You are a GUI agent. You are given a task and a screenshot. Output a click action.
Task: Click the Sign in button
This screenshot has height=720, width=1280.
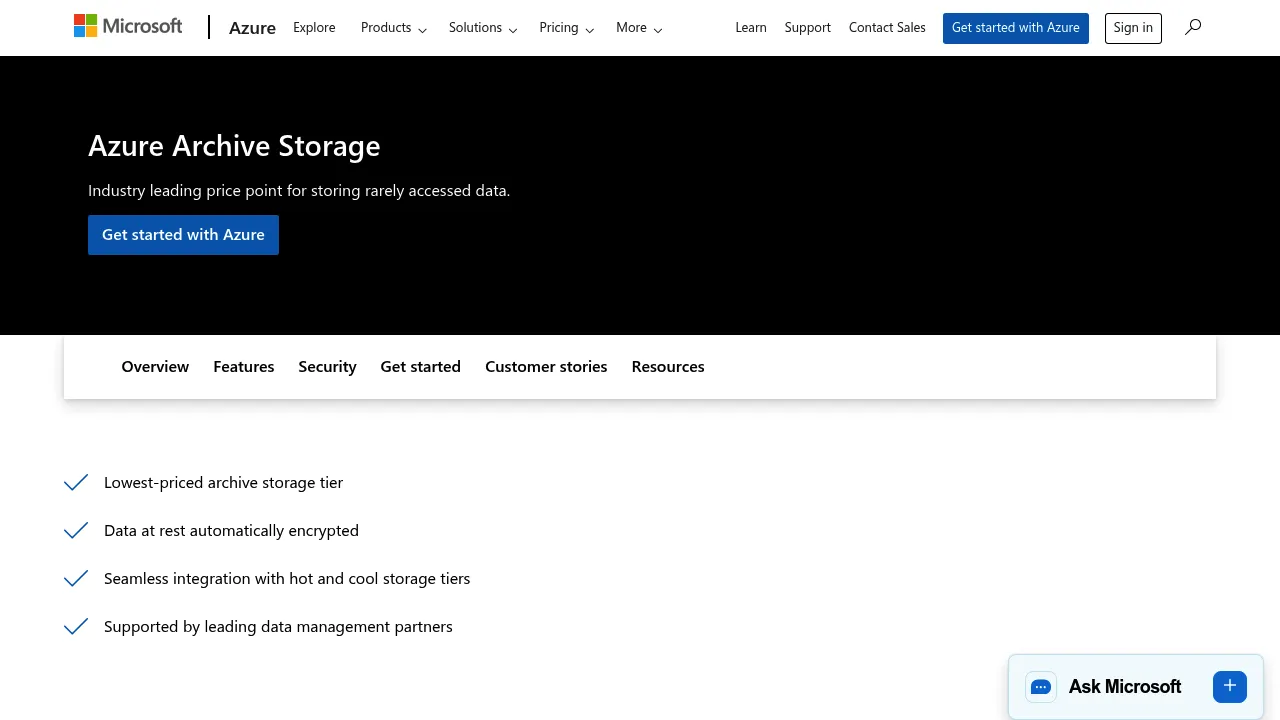pos(1133,28)
